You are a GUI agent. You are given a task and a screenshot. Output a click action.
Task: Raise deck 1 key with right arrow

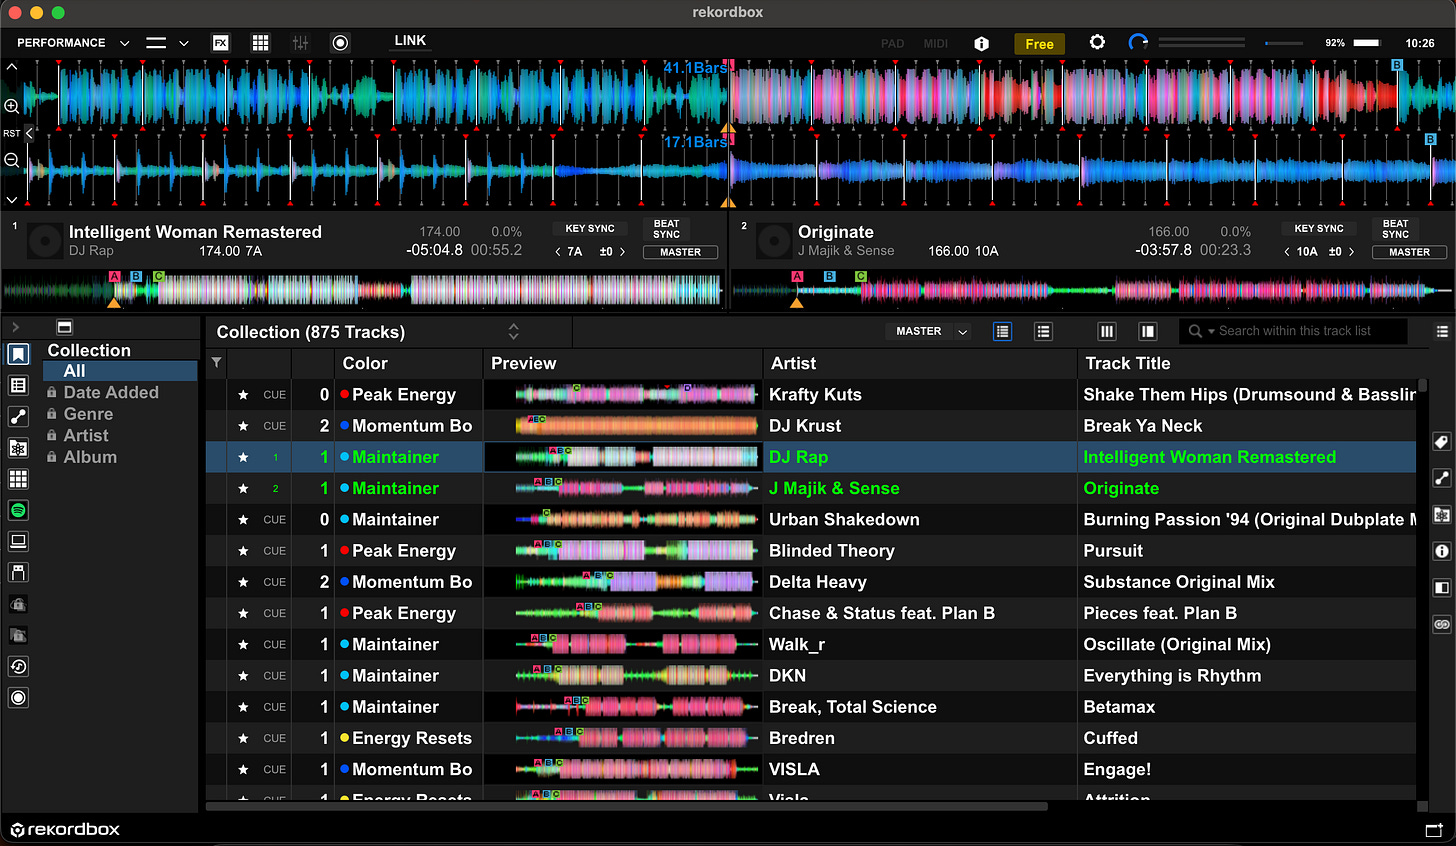pyautogui.click(x=623, y=252)
